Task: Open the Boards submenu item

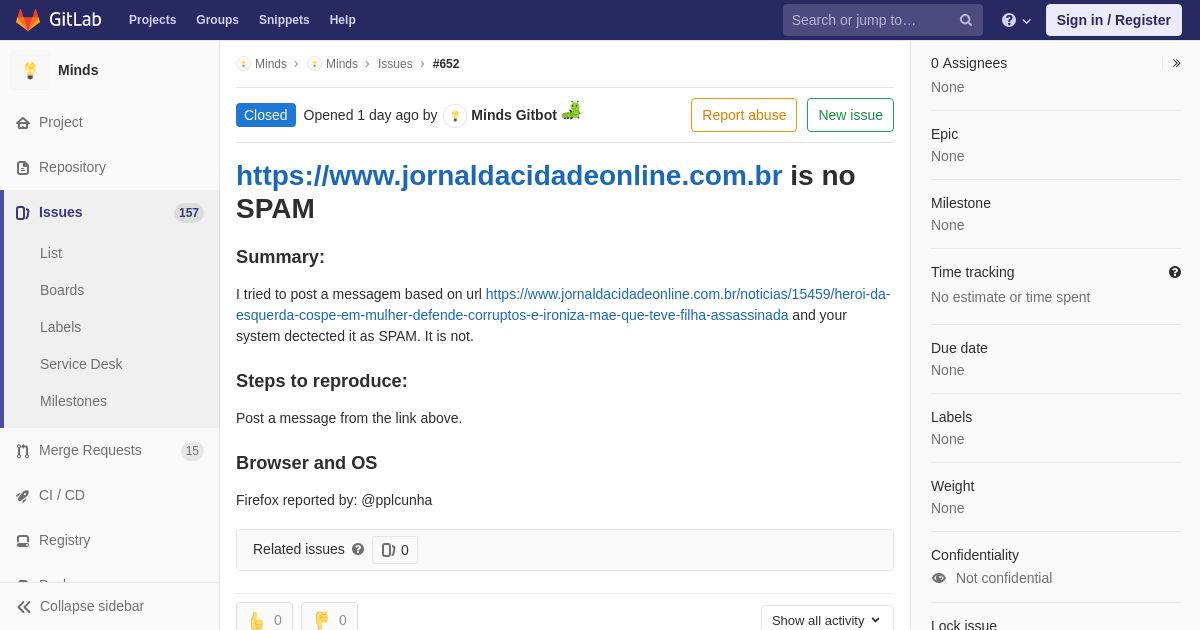Action: [x=62, y=290]
